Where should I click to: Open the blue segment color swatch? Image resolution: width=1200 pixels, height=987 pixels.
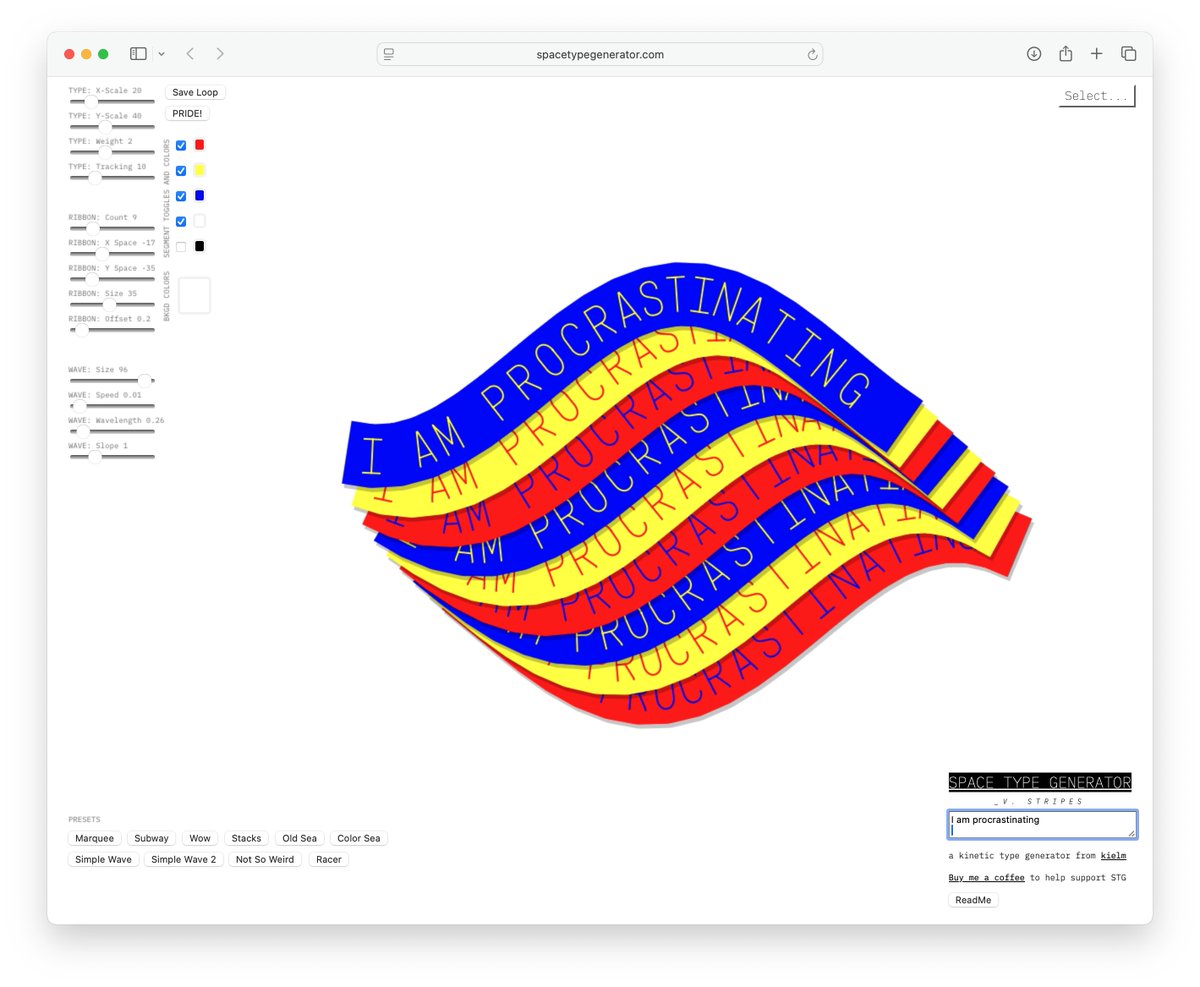199,195
